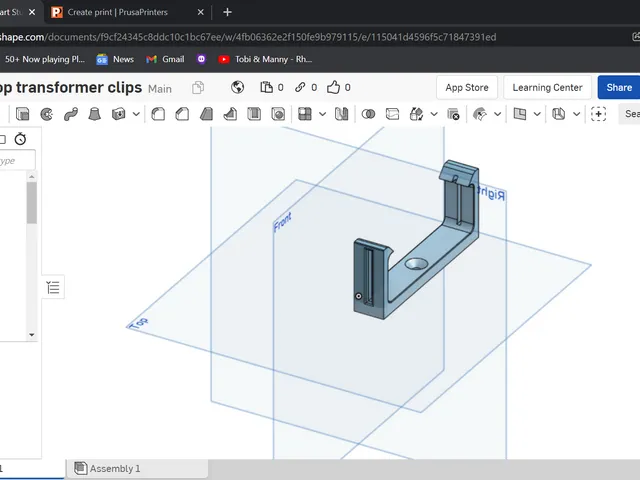Viewport: 640px width, 480px height.
Task: Open the Learning Center
Action: pos(547,87)
